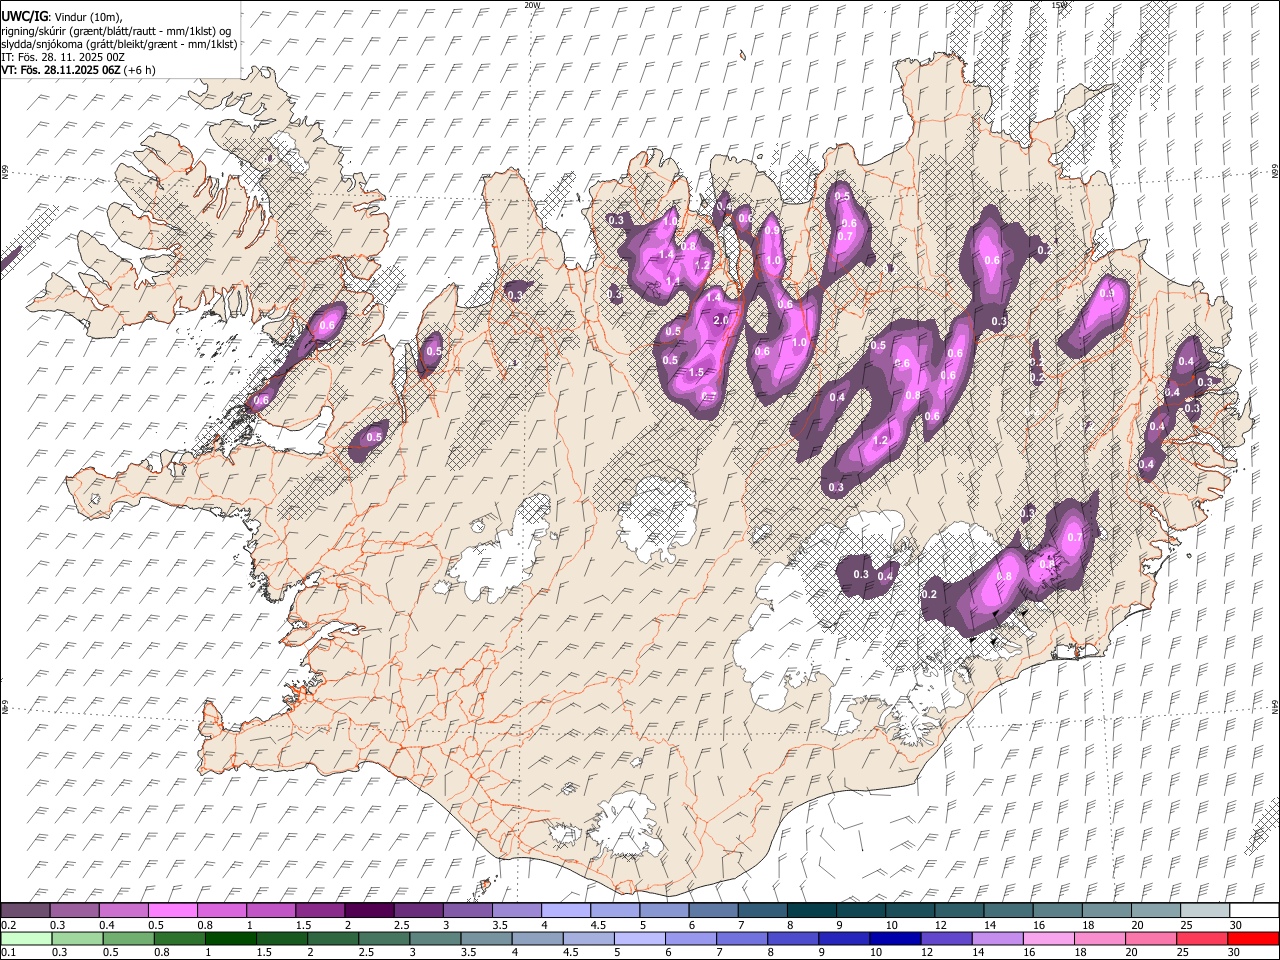Image resolution: width=1280 pixels, height=960 pixels.
Task: Select deep blue lower swatch between 10 and 12
Action: [x=896, y=938]
